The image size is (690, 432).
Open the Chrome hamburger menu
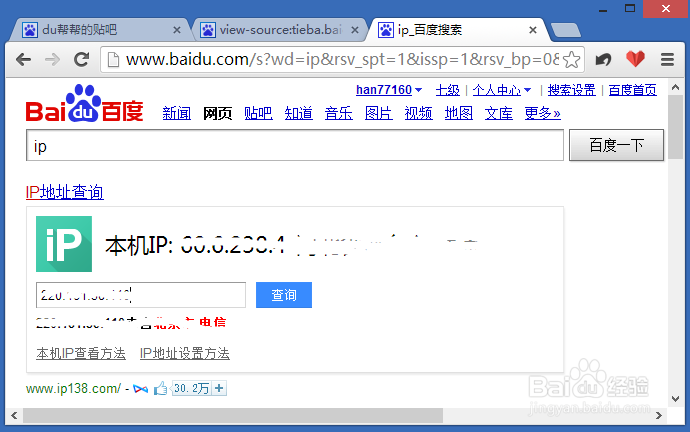click(667, 59)
